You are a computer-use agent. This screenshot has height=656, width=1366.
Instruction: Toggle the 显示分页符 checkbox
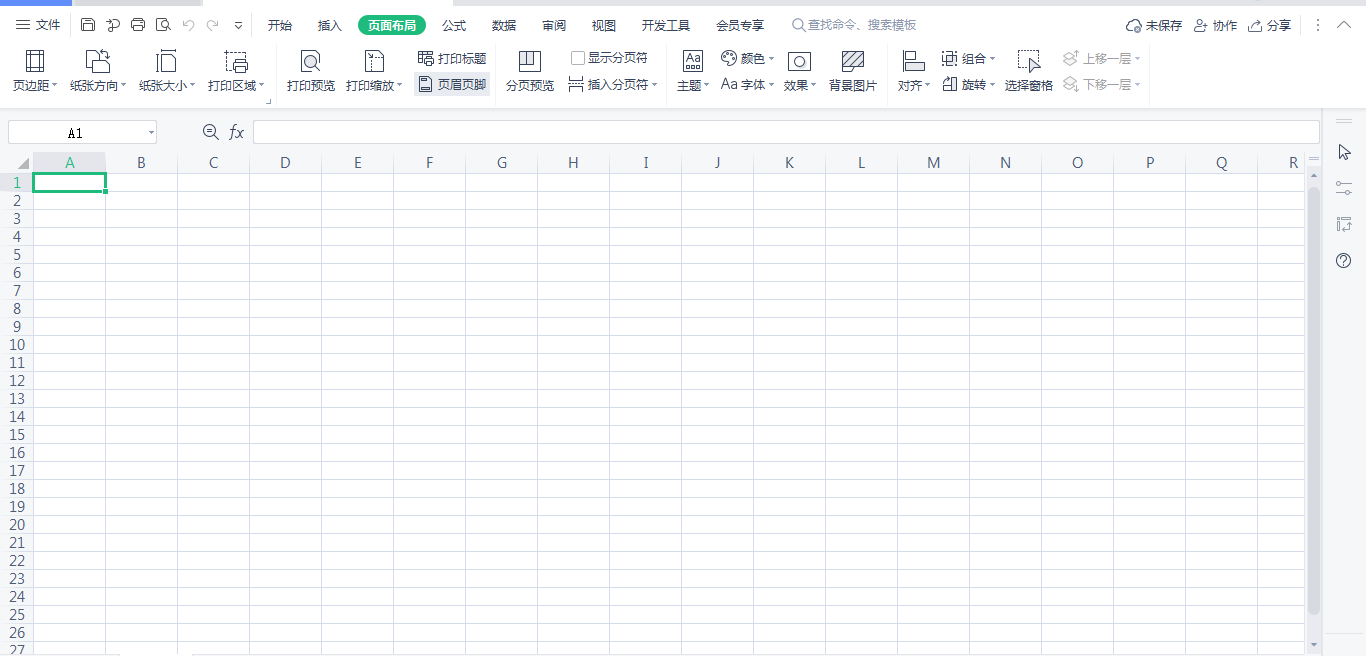coord(578,59)
